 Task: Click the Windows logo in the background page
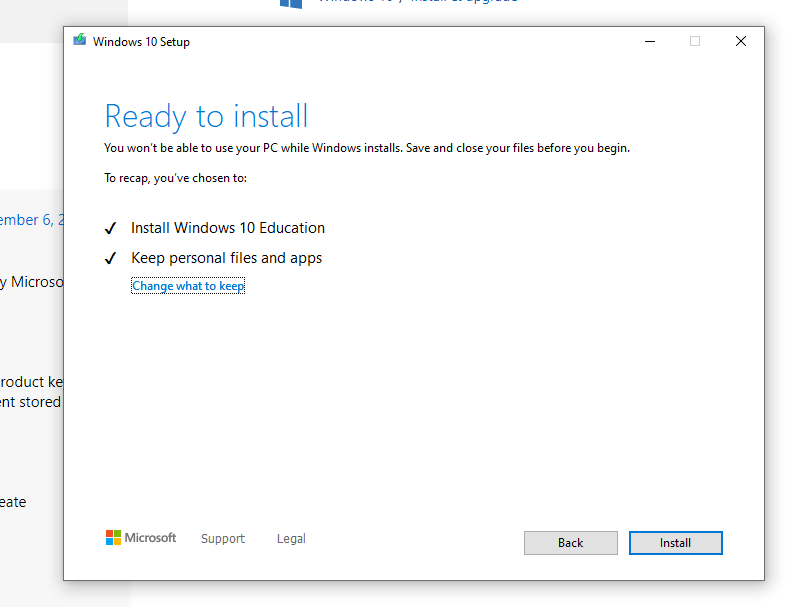click(x=291, y=4)
